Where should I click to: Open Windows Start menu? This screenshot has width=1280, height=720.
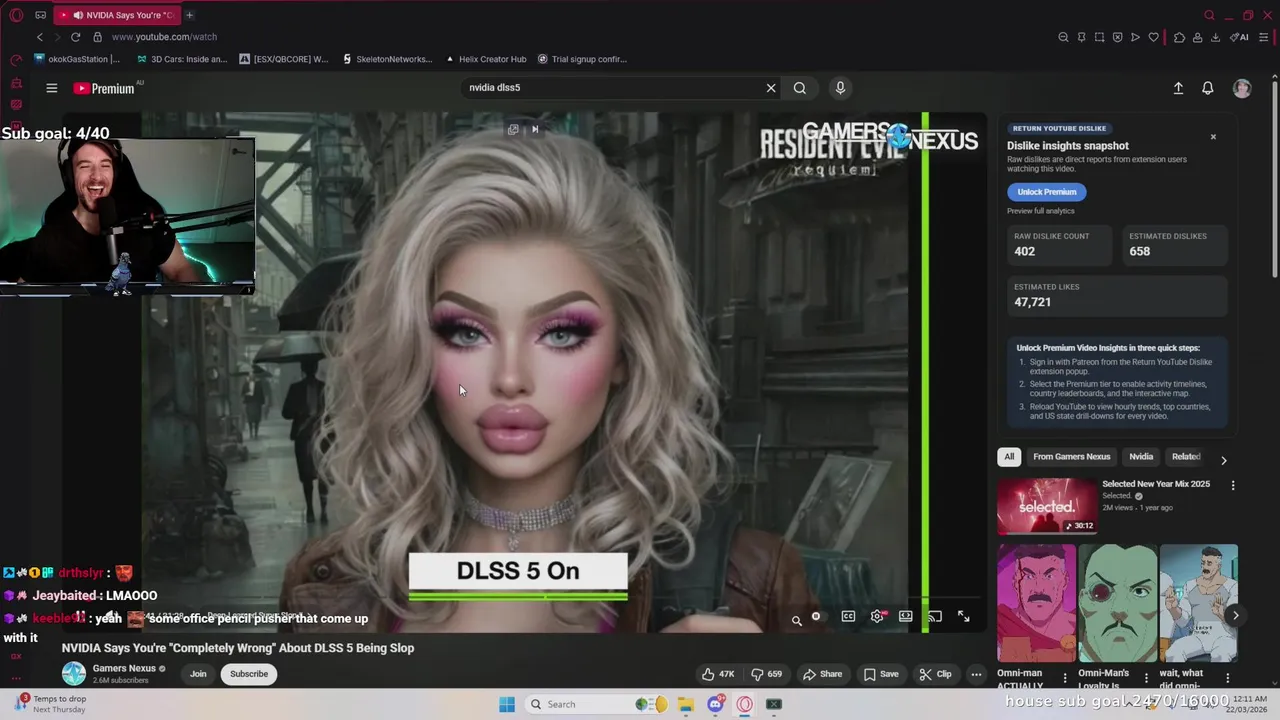tap(507, 704)
